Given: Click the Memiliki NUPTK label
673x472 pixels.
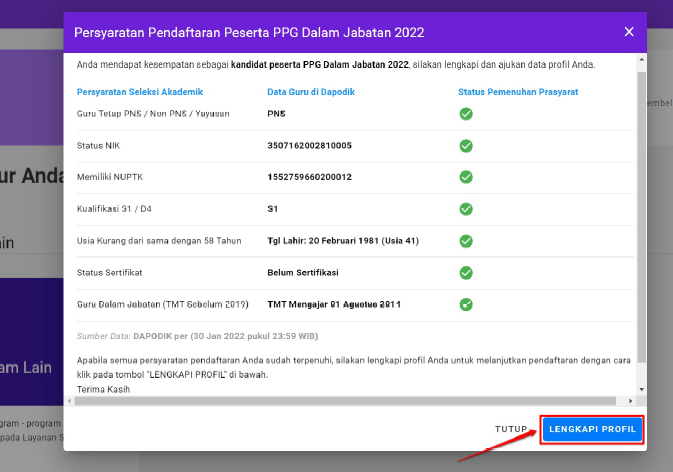Looking at the screenshot, I should tap(110, 177).
